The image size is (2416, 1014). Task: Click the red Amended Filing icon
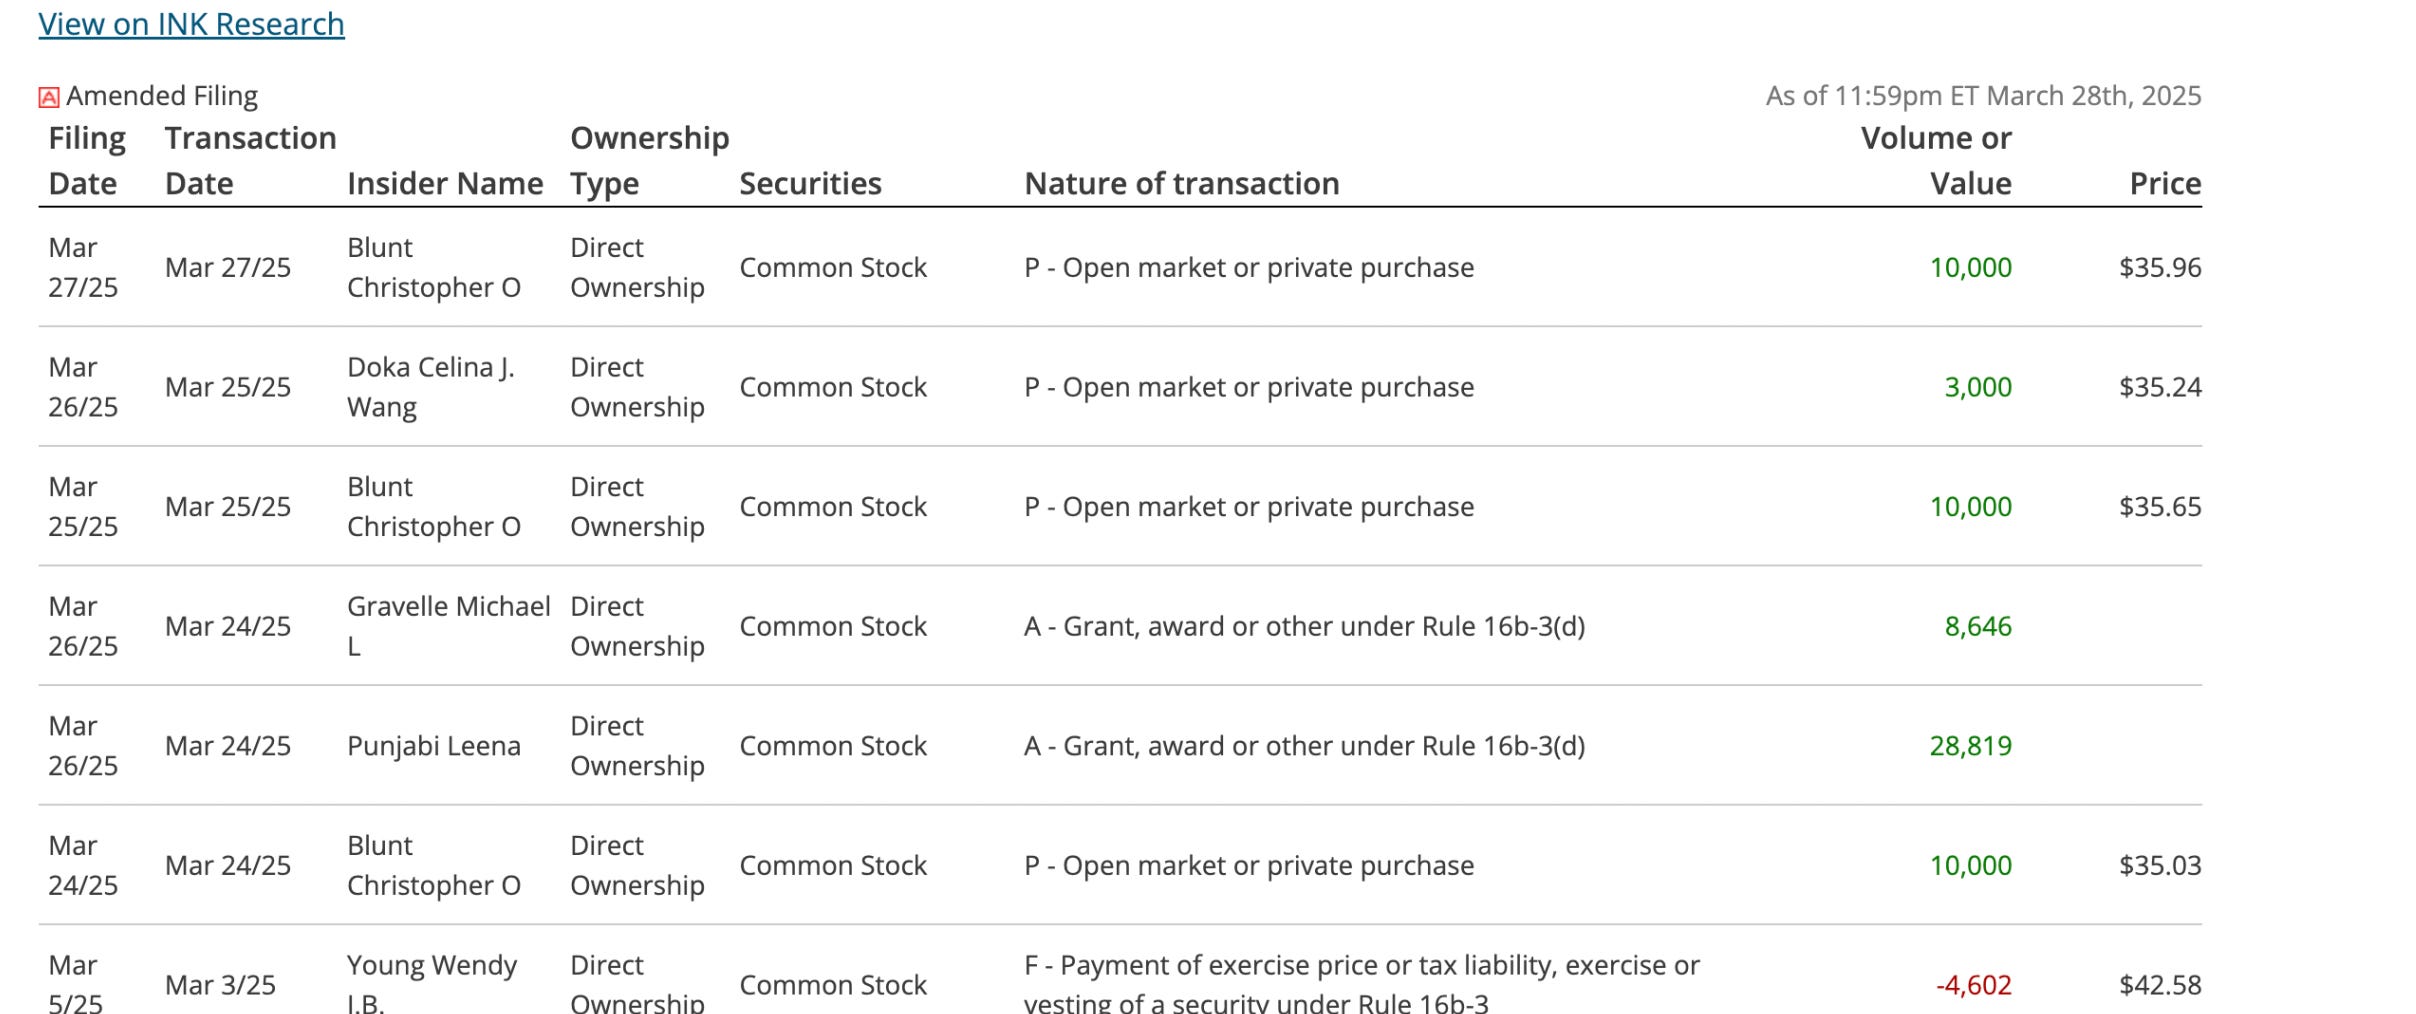coord(48,97)
